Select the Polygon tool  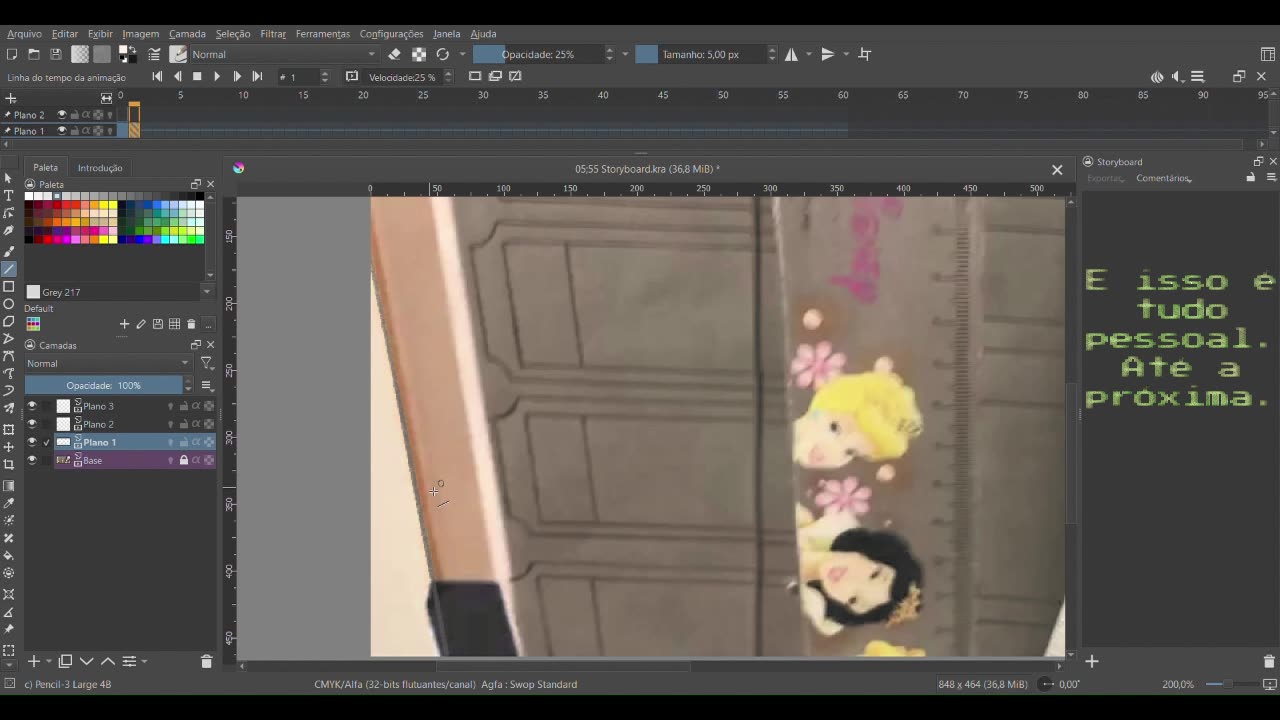coord(9,321)
